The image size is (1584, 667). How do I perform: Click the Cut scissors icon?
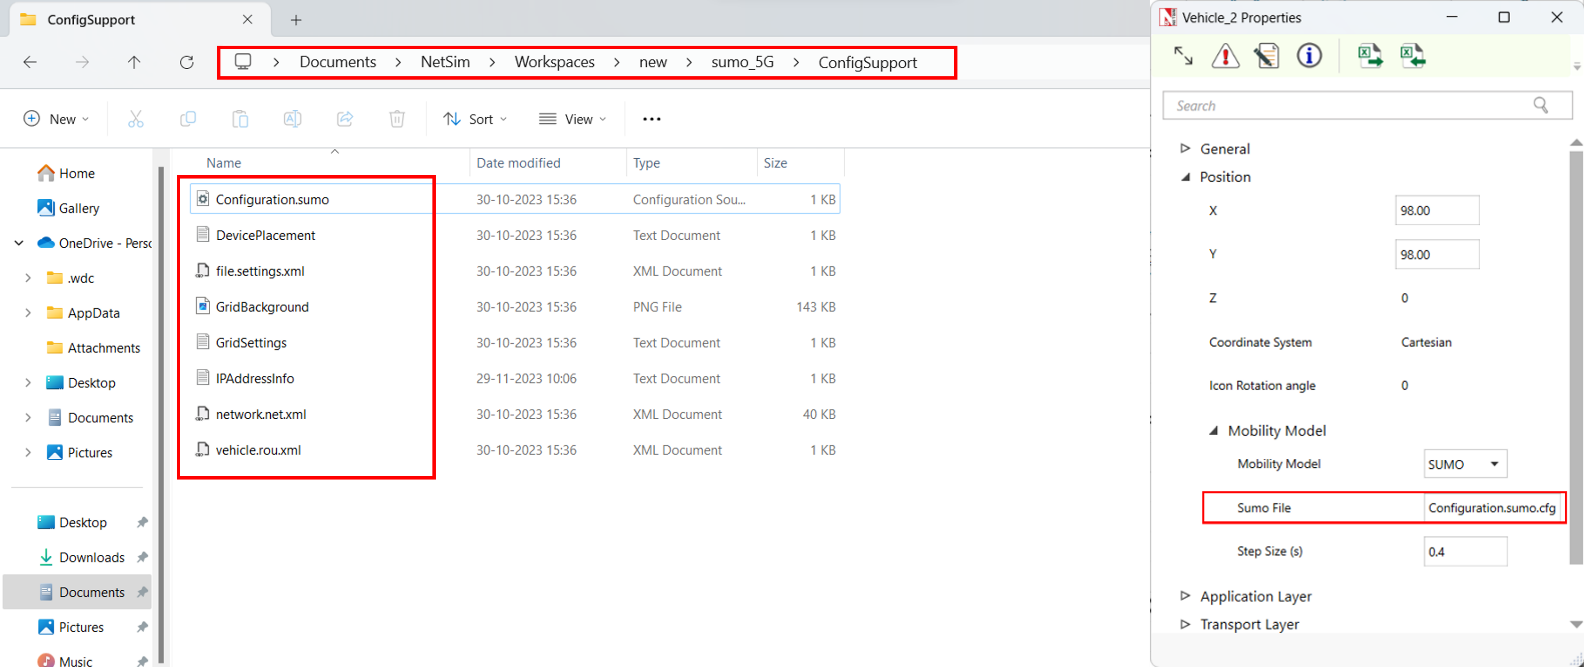[136, 119]
